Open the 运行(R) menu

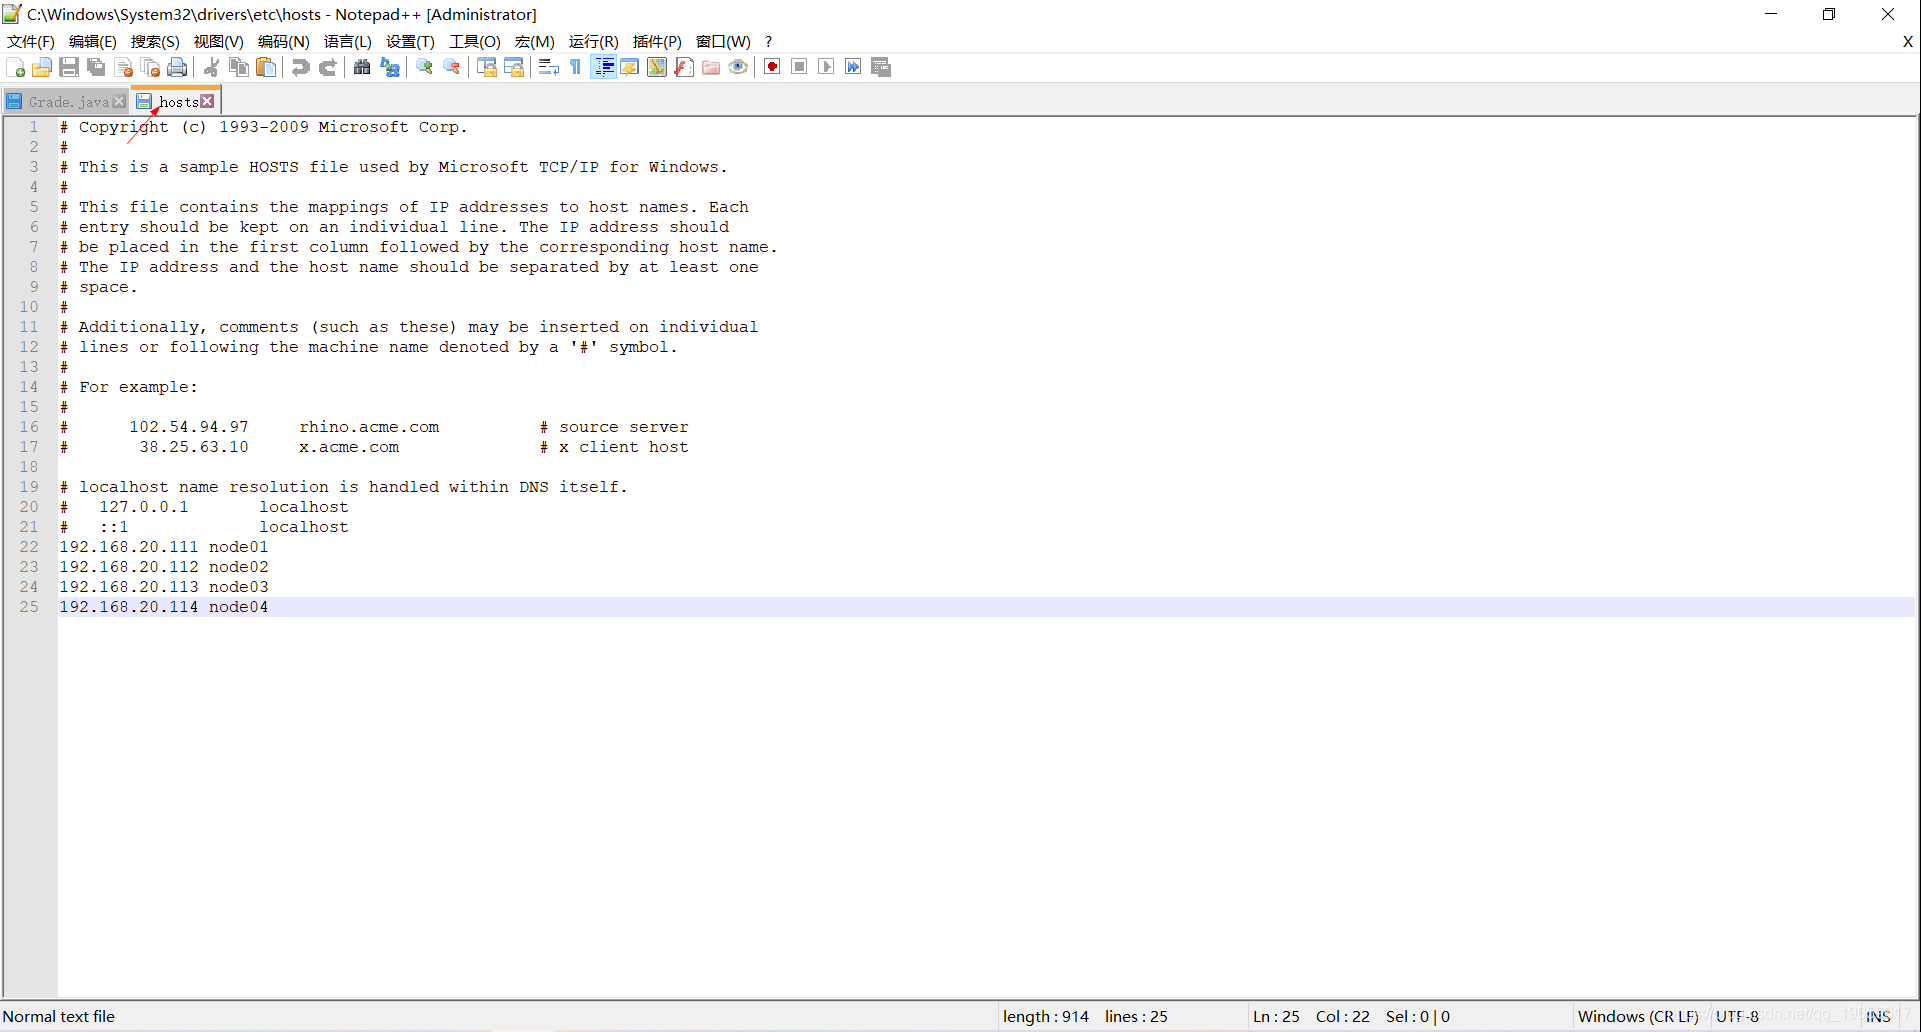[x=594, y=41]
